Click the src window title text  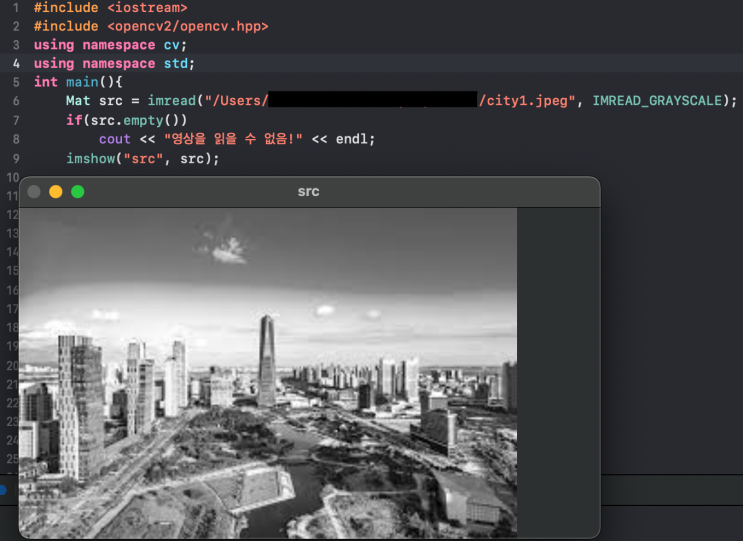(x=308, y=191)
